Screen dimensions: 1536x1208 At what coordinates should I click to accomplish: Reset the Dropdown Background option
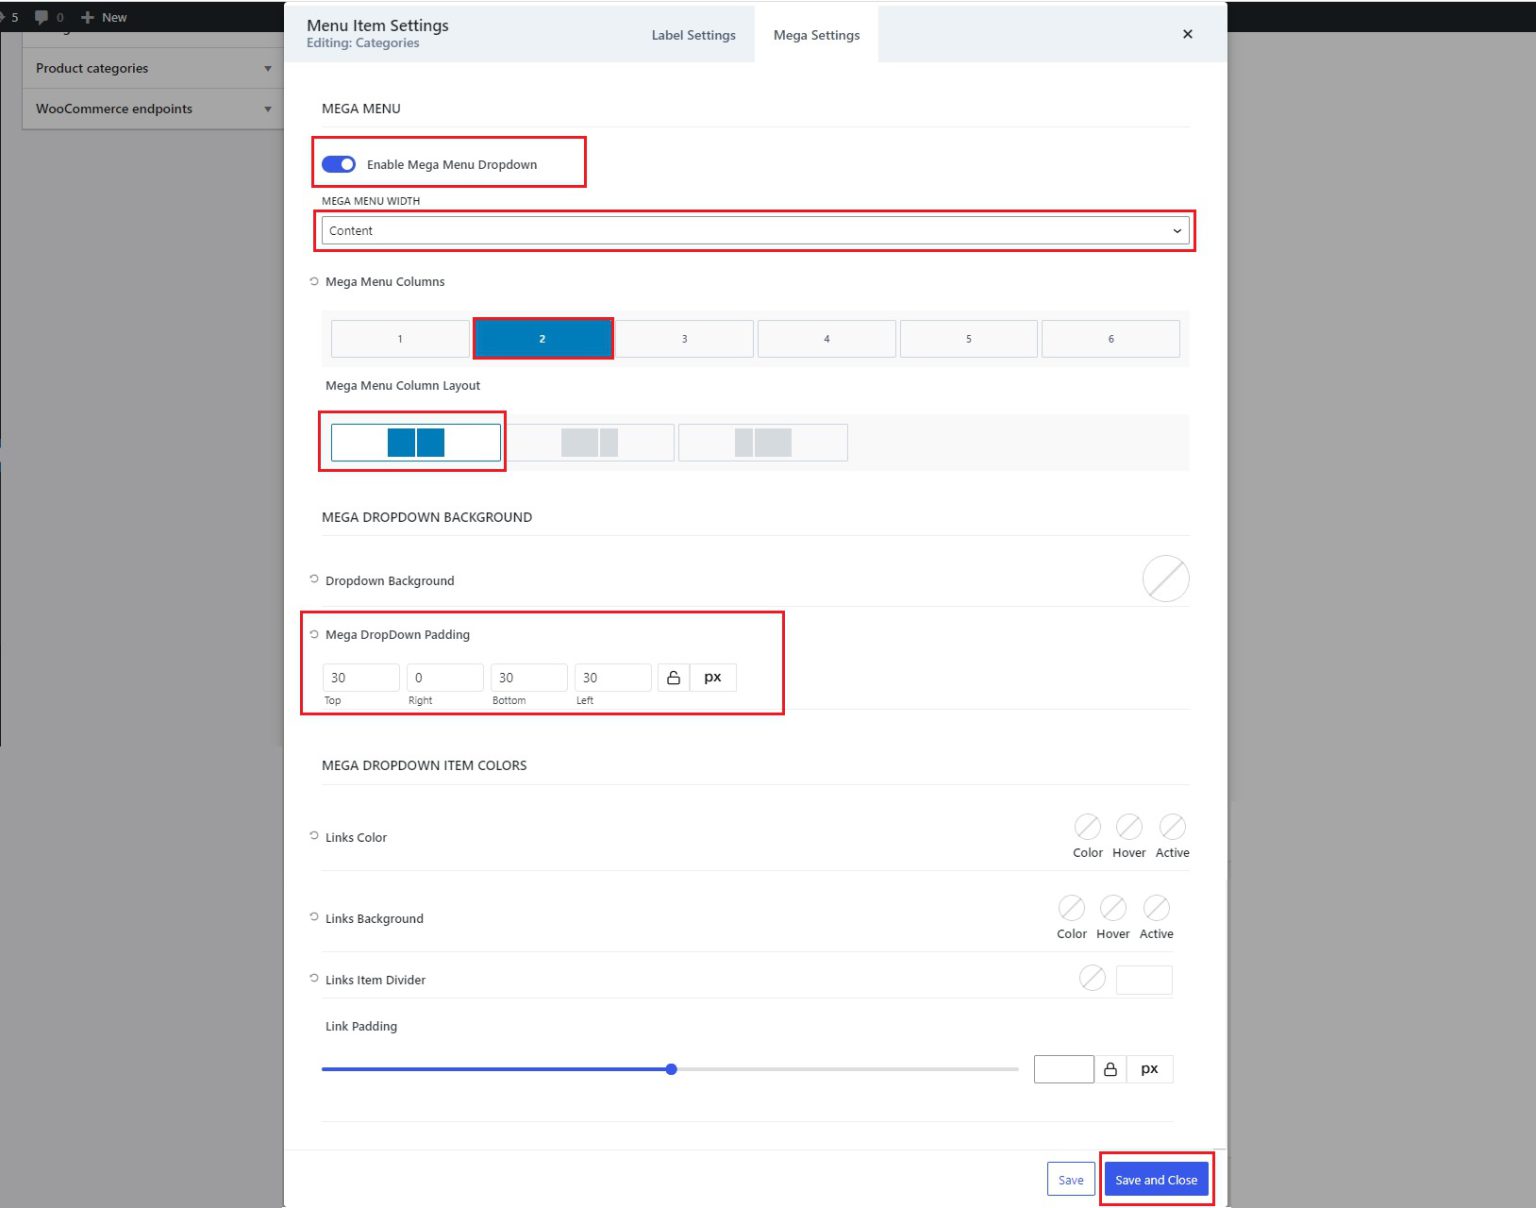[x=313, y=579]
